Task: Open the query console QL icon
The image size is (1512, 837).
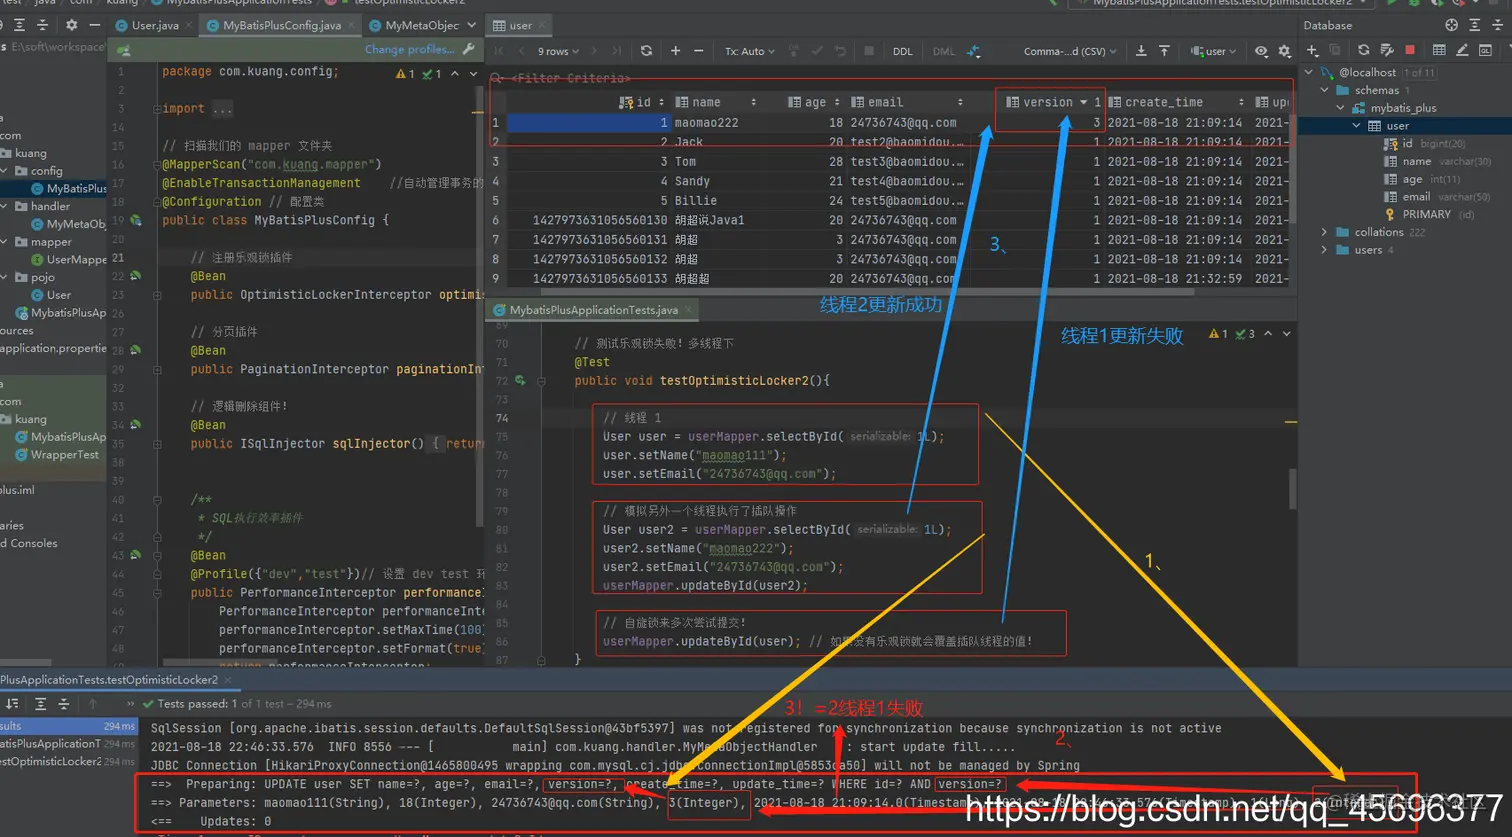Action: [1486, 50]
